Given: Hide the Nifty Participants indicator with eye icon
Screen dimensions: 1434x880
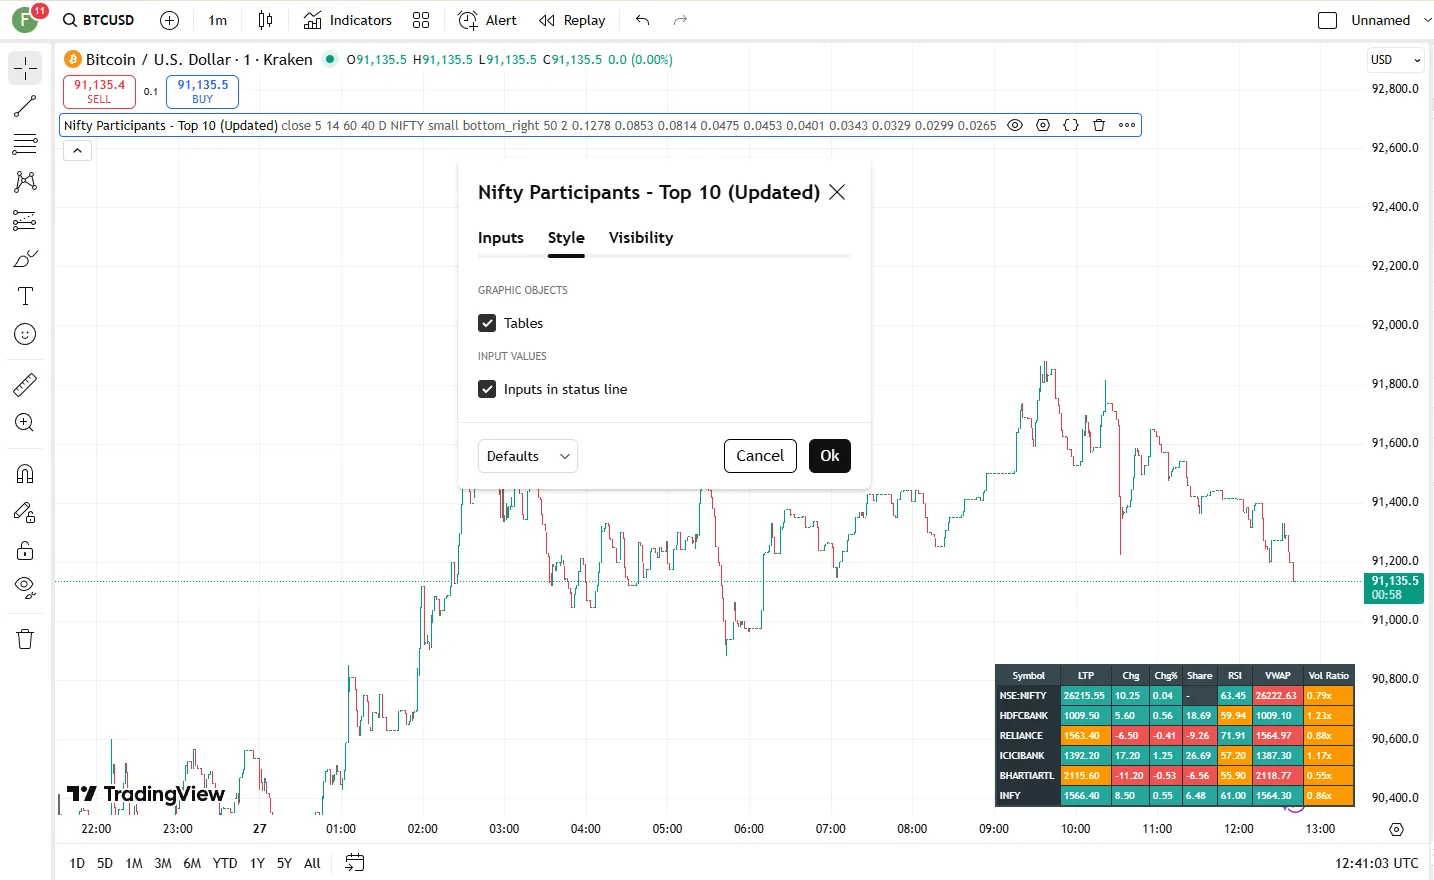Looking at the screenshot, I should coord(1015,125).
